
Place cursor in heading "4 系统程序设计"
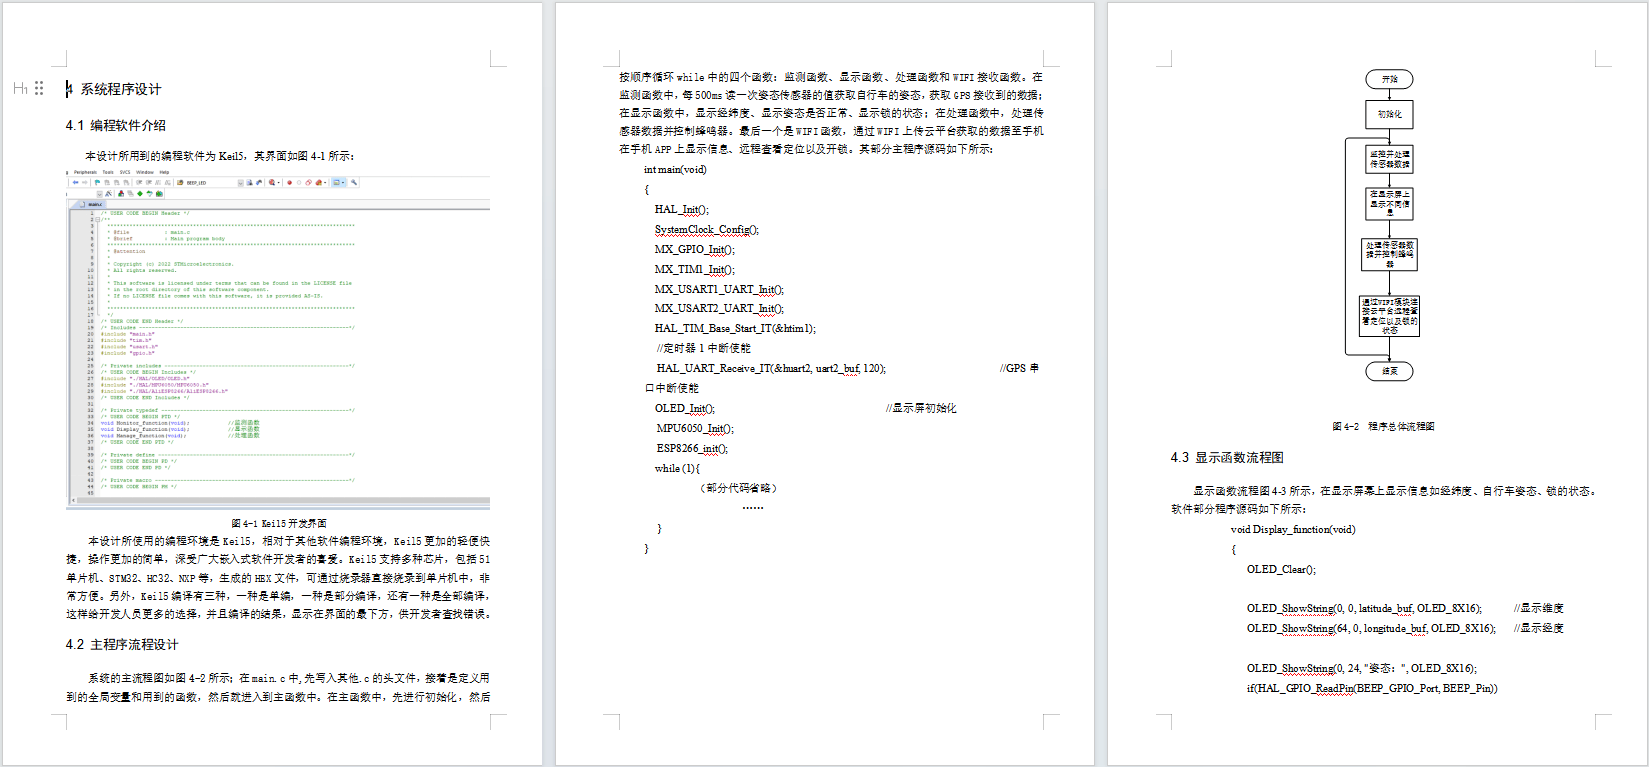(120, 89)
